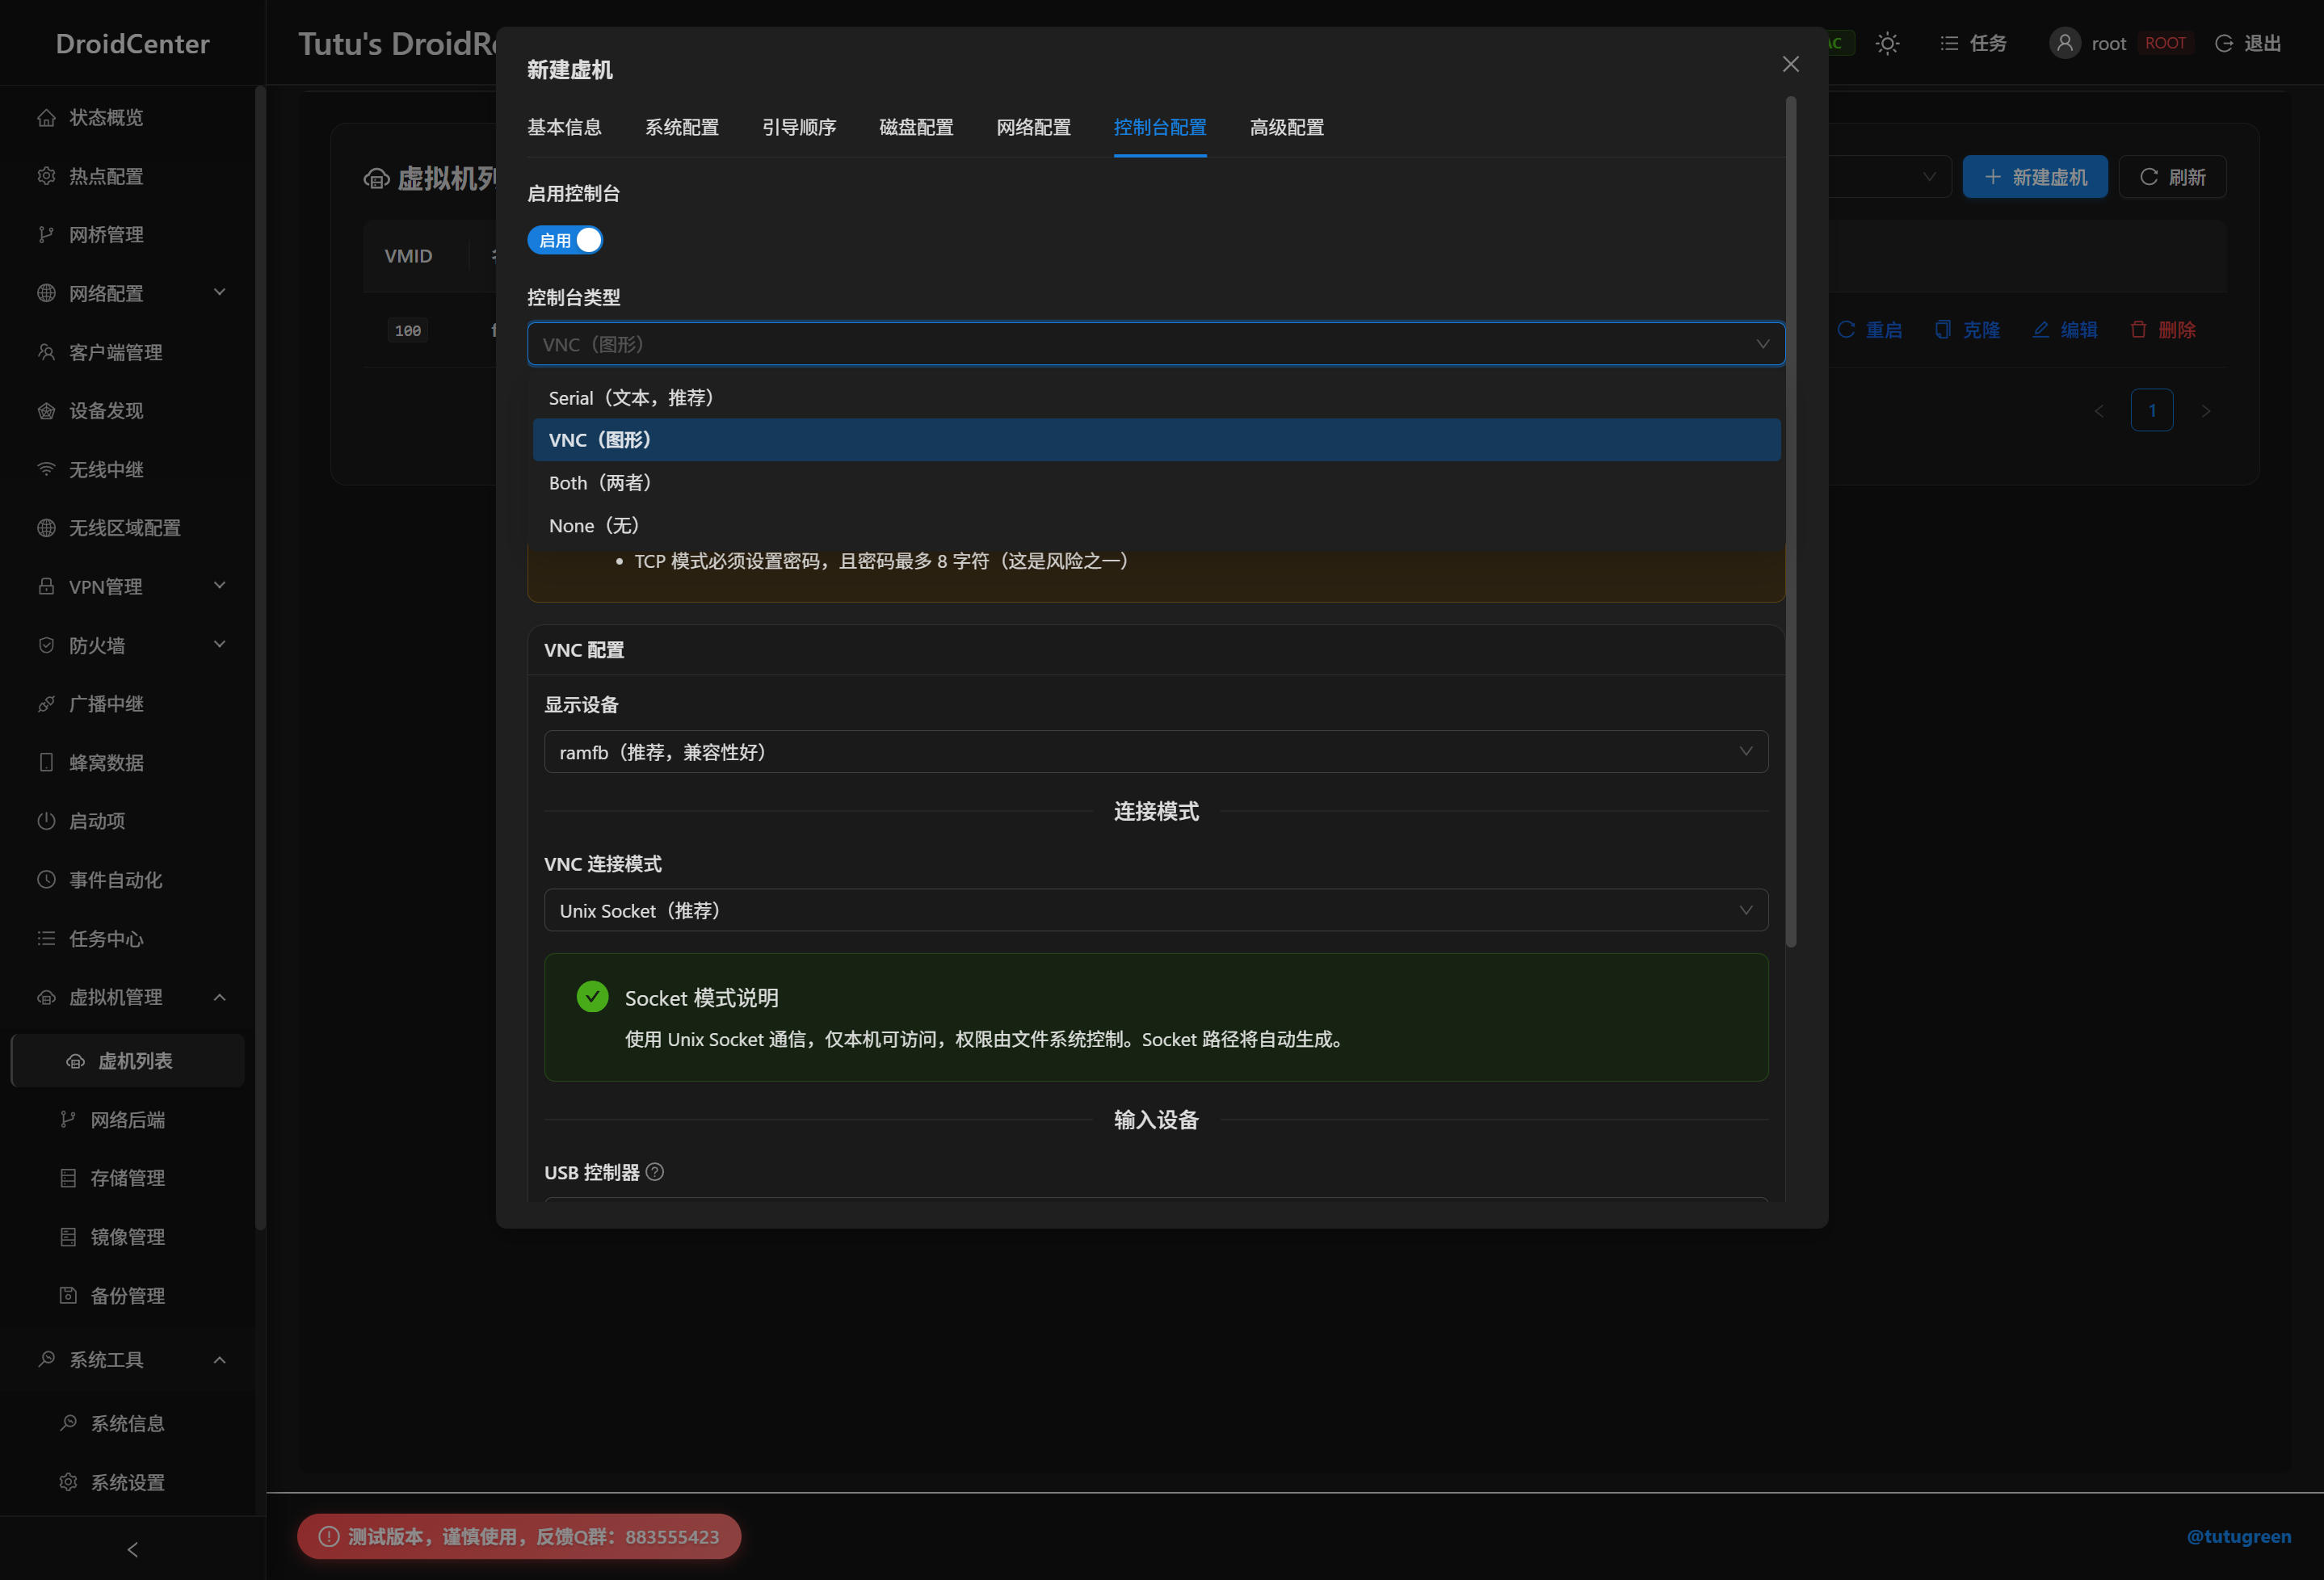Open the display device ramfb dropdown
The width and height of the screenshot is (2324, 1580).
pos(1155,752)
